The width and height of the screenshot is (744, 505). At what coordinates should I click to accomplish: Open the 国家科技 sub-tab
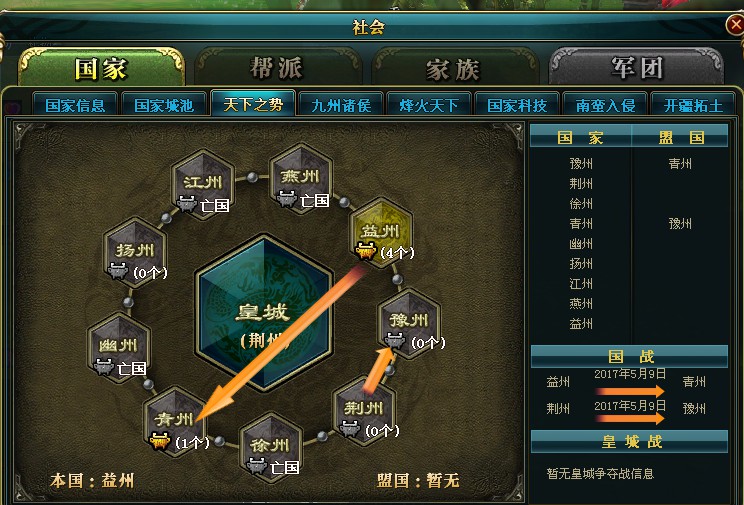pos(517,105)
